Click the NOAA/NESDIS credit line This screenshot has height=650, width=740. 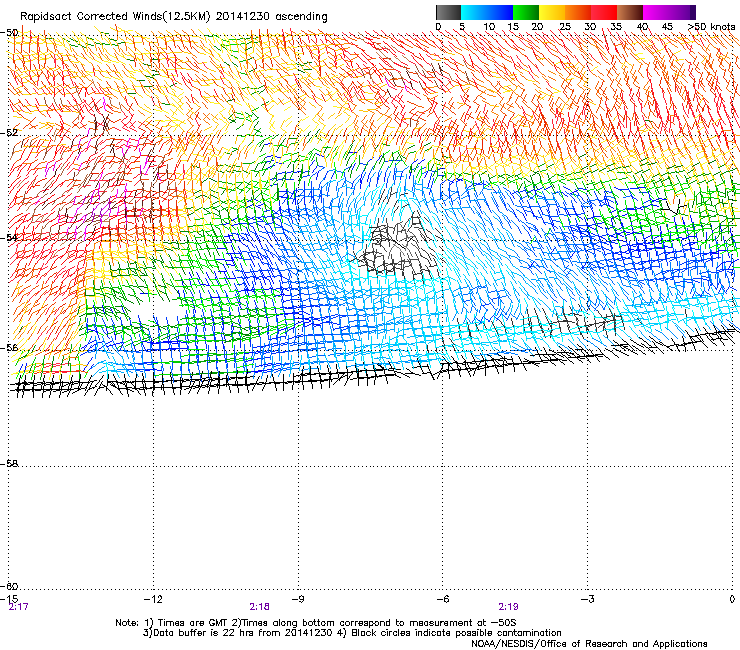(x=589, y=644)
